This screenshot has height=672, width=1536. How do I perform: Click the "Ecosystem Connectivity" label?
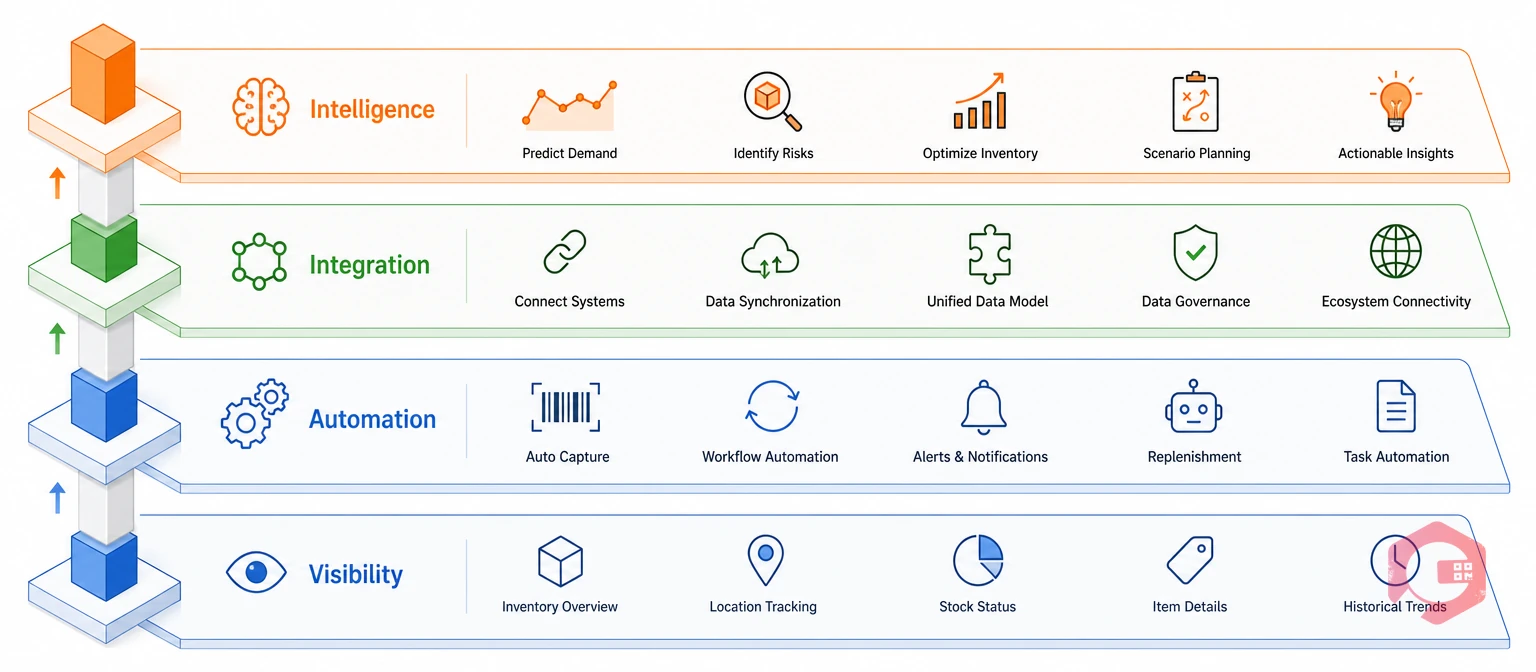click(1396, 301)
